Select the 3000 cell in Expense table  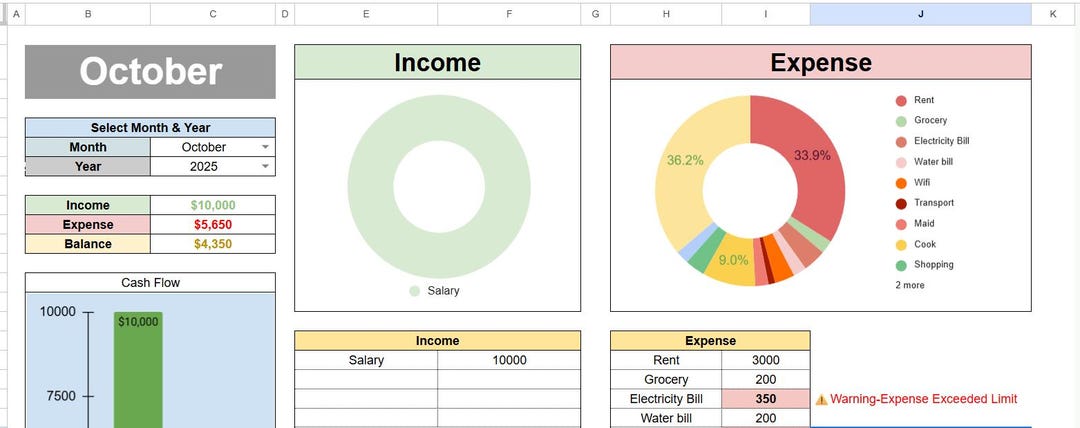[766, 360]
